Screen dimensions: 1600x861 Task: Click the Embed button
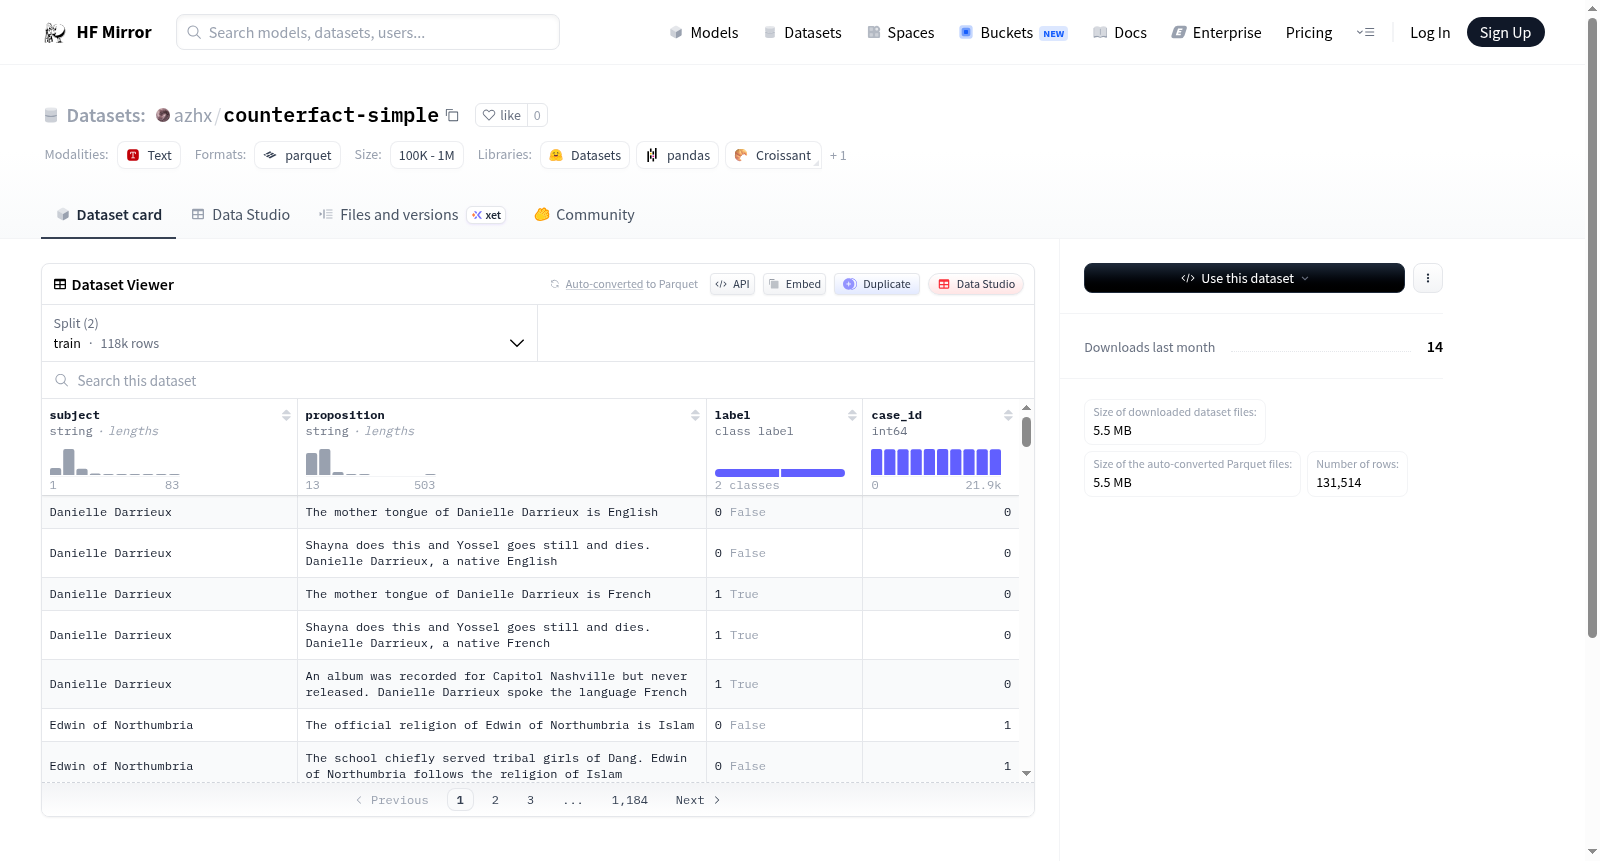tap(795, 284)
